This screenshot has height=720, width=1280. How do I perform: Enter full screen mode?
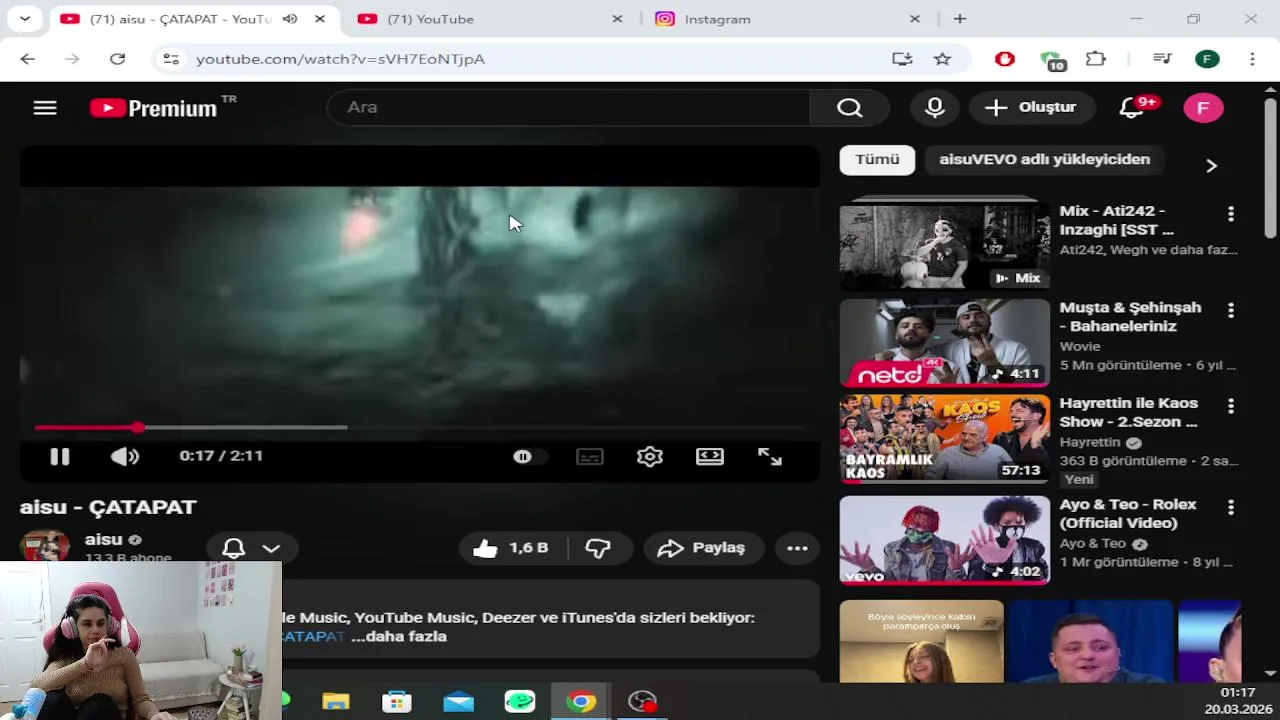pyautogui.click(x=770, y=457)
